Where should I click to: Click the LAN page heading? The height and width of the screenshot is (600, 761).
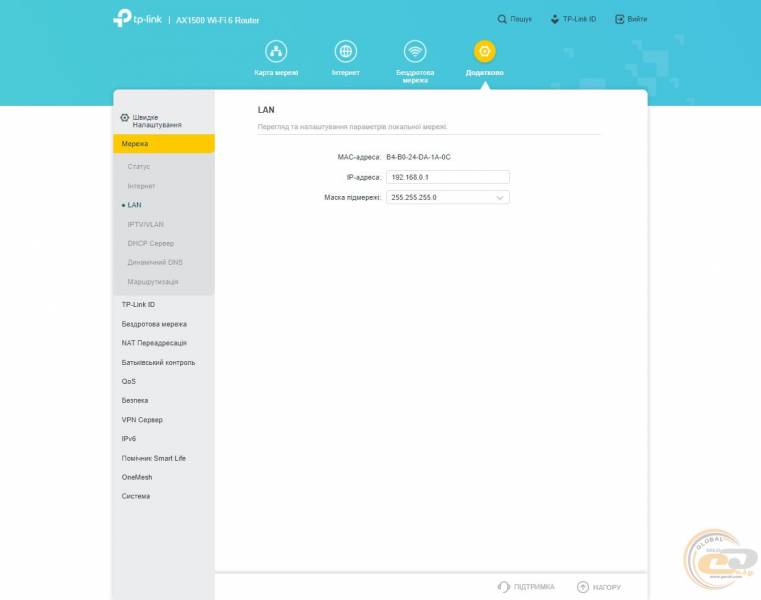(x=266, y=110)
